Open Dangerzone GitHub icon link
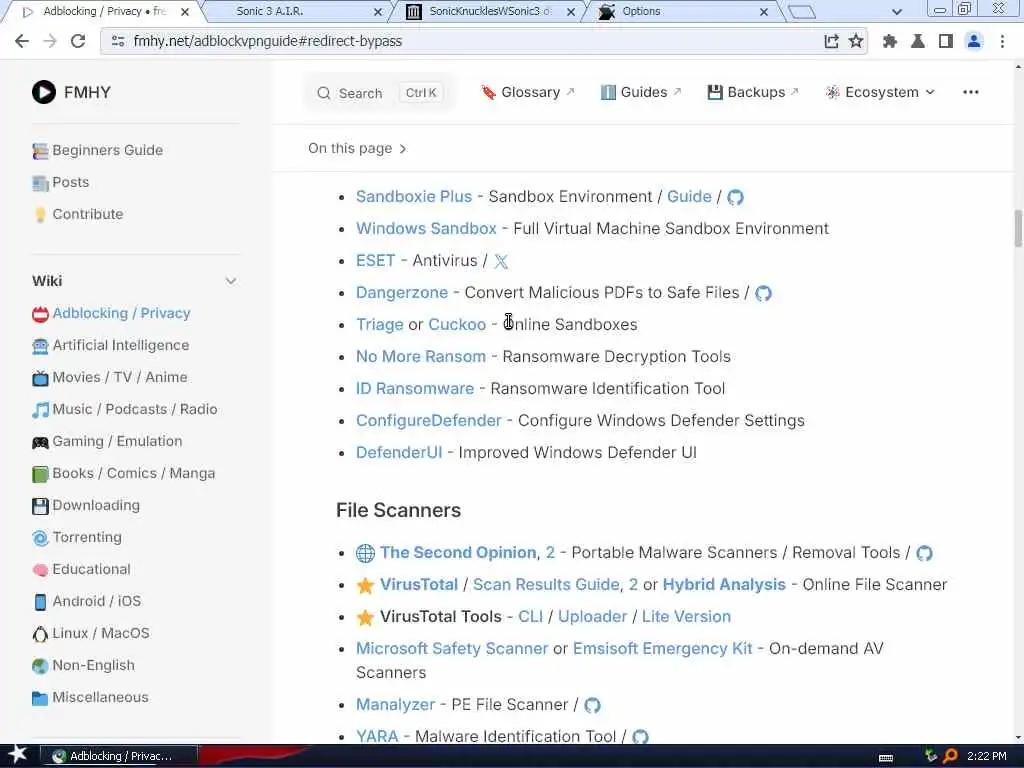 tap(763, 293)
